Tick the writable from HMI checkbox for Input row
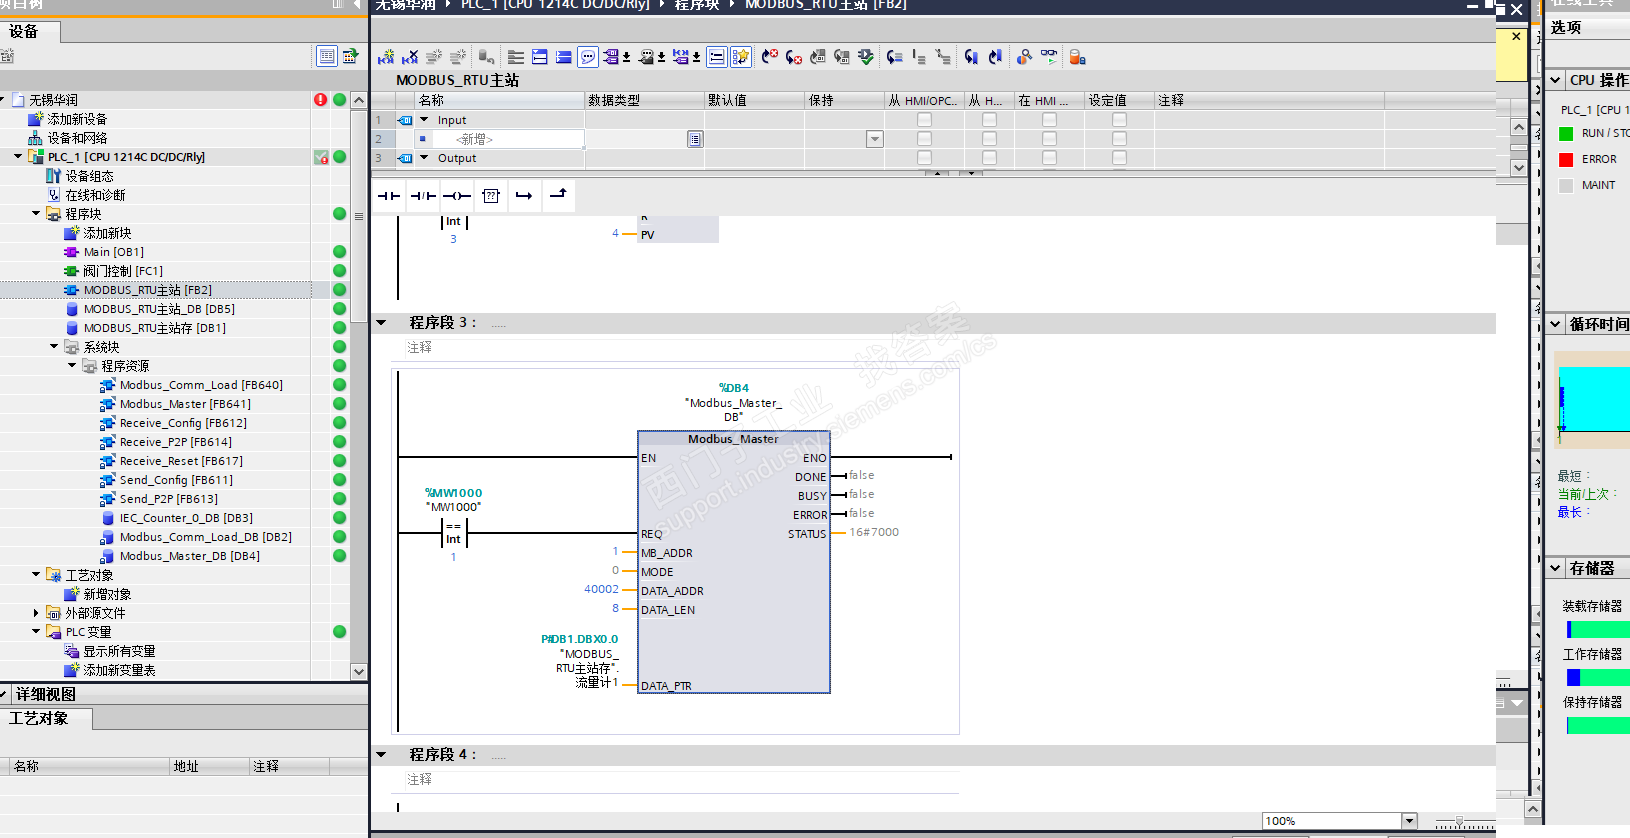The image size is (1630, 838). click(x=989, y=120)
